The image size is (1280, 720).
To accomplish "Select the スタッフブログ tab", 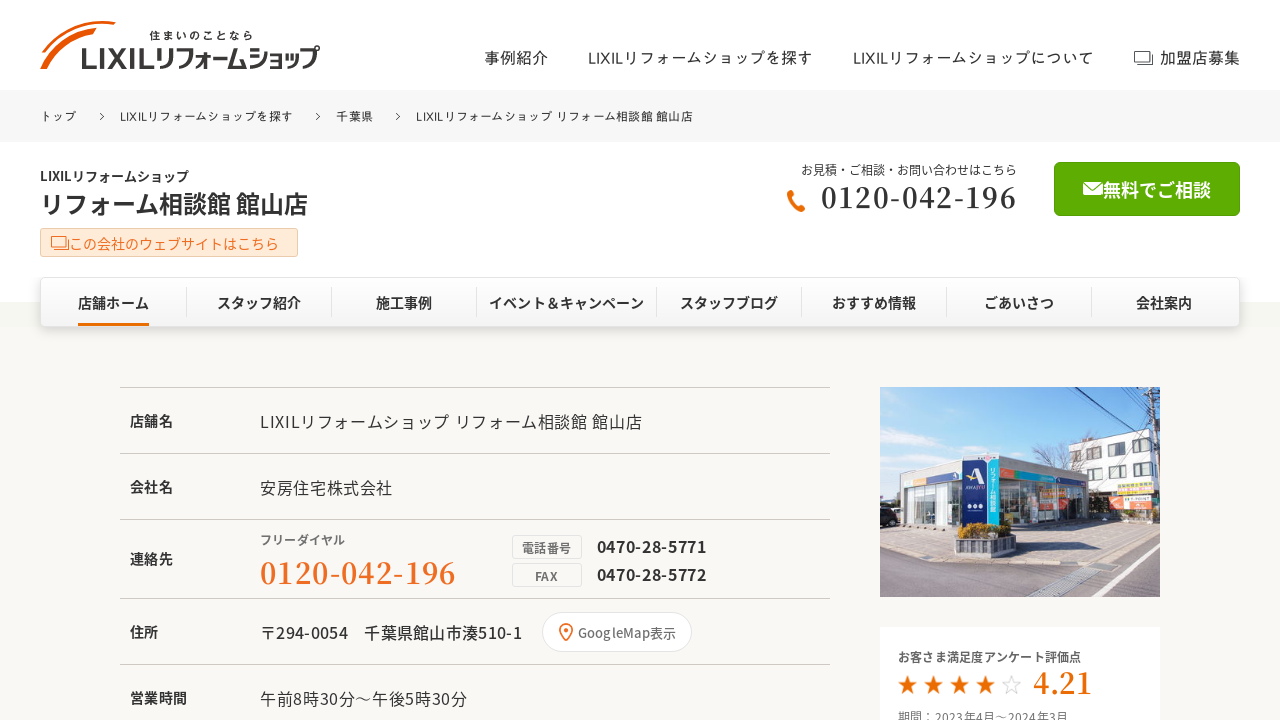I will [729, 303].
